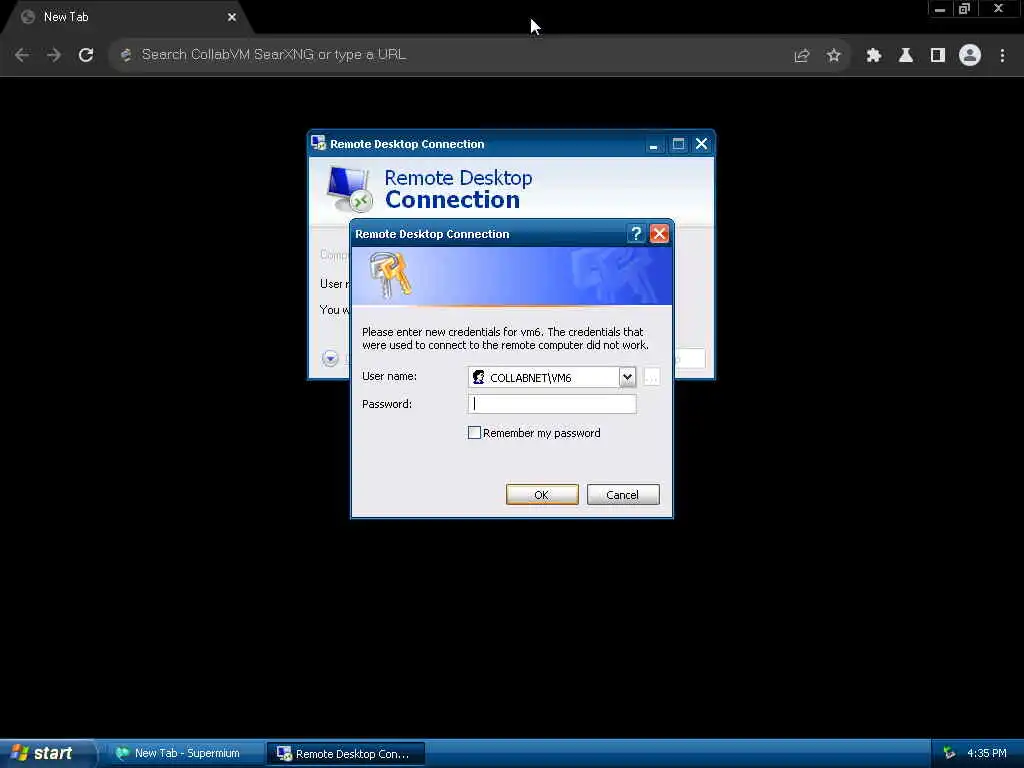
Task: Open the Windows start menu
Action: tap(48, 753)
